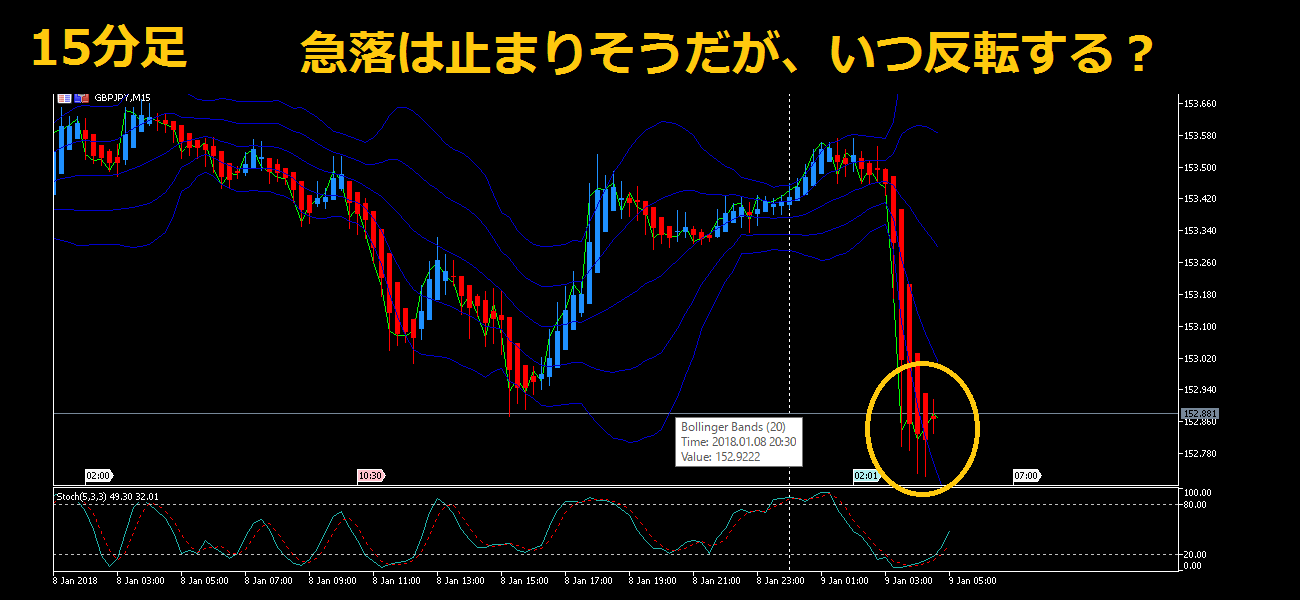Click the 80.00 stochastic level label
Viewport: 1300px width, 600px height.
pyautogui.click(x=1196, y=505)
